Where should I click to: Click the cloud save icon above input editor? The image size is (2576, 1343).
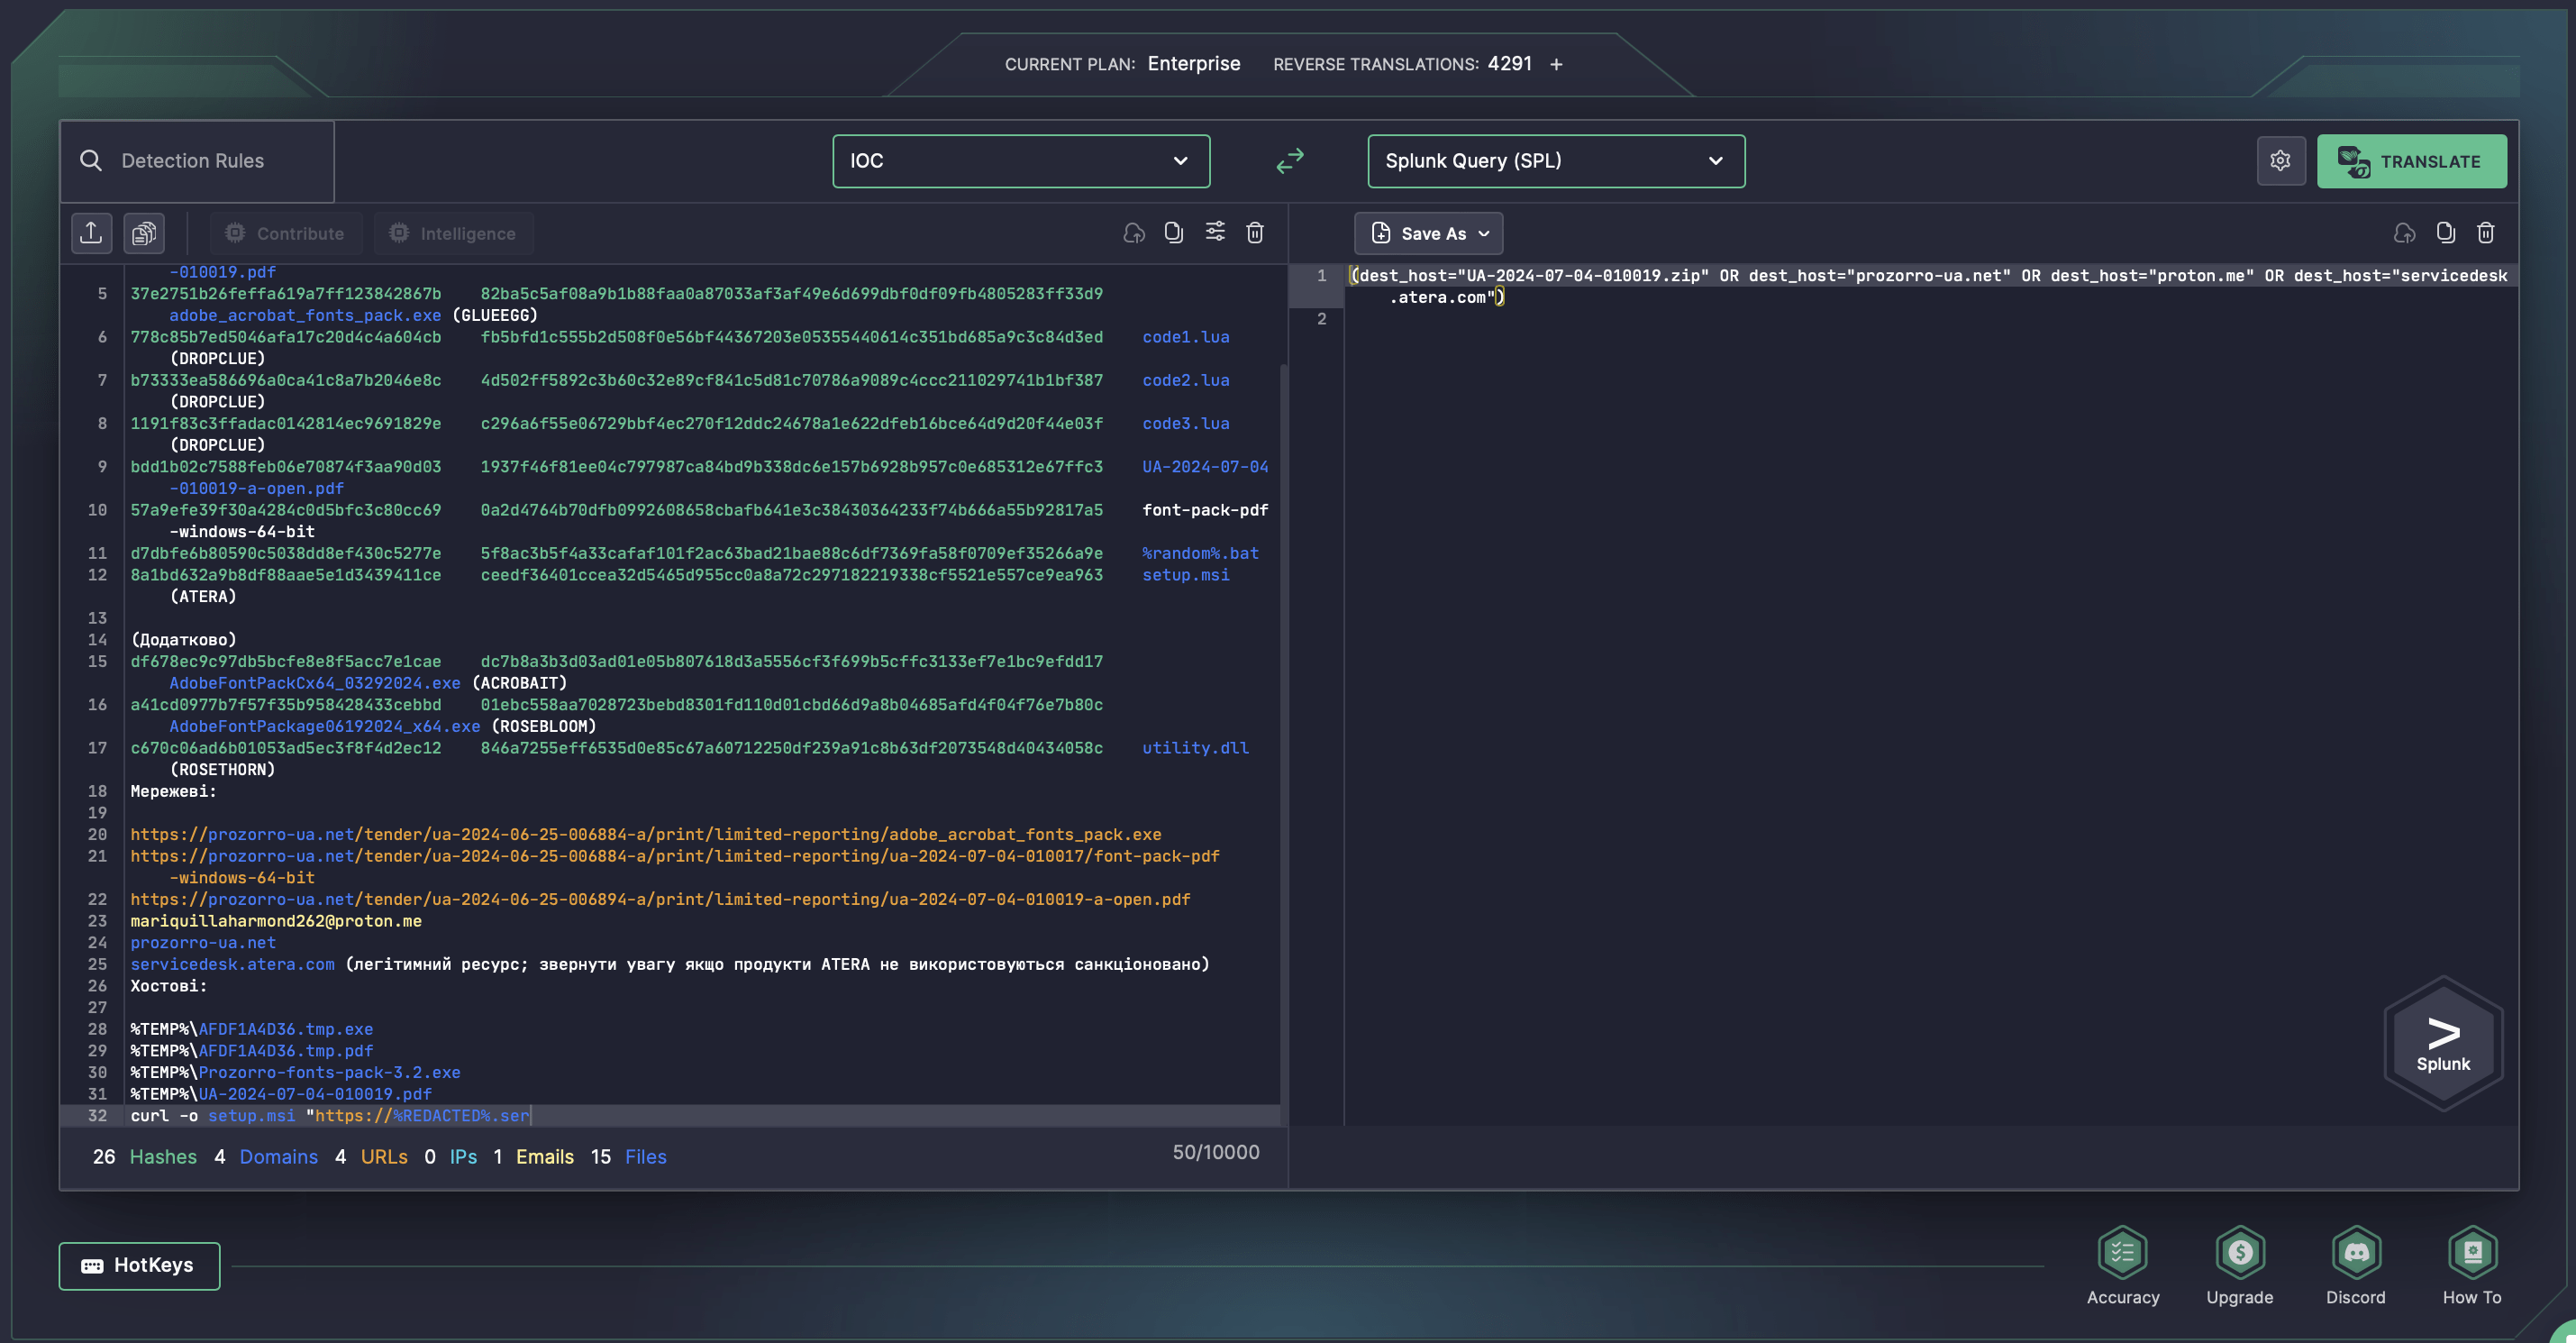1133,233
